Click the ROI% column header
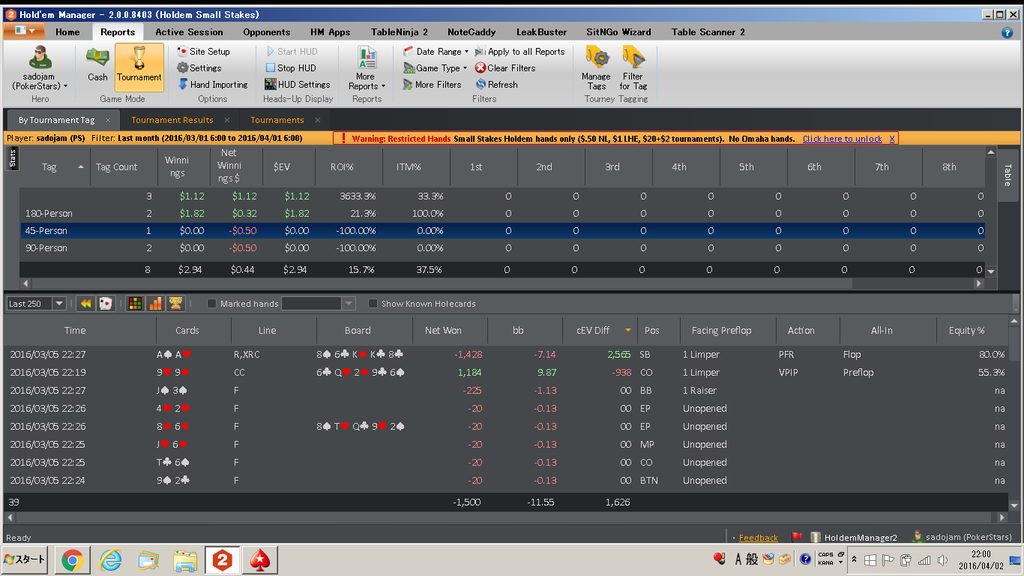Image resolution: width=1024 pixels, height=576 pixels. pyautogui.click(x=342, y=167)
